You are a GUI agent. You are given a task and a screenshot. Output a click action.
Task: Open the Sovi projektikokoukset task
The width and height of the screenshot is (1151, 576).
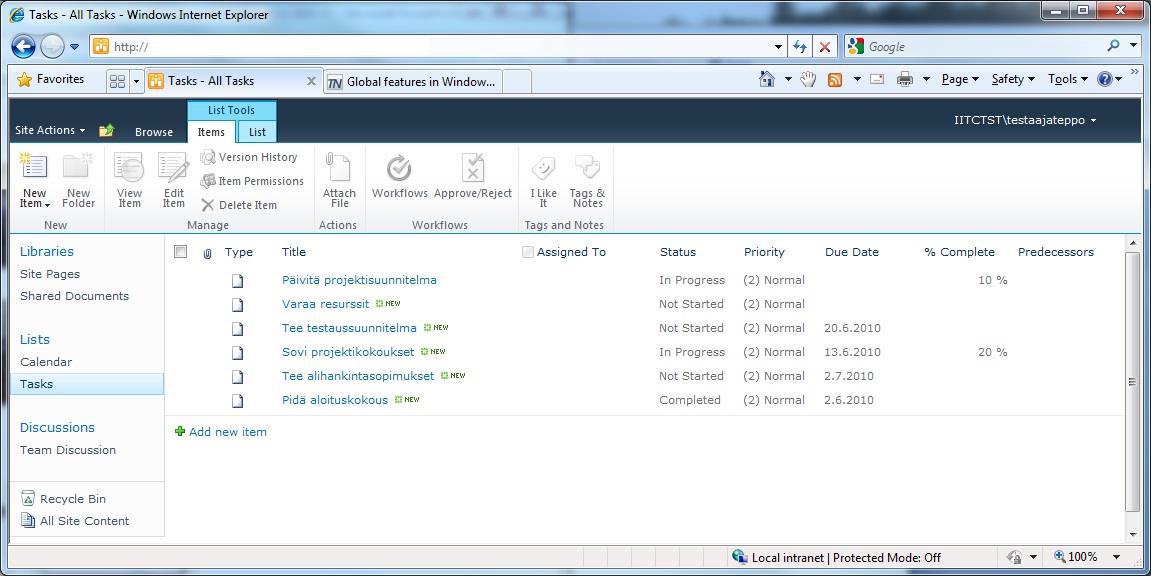(x=348, y=352)
